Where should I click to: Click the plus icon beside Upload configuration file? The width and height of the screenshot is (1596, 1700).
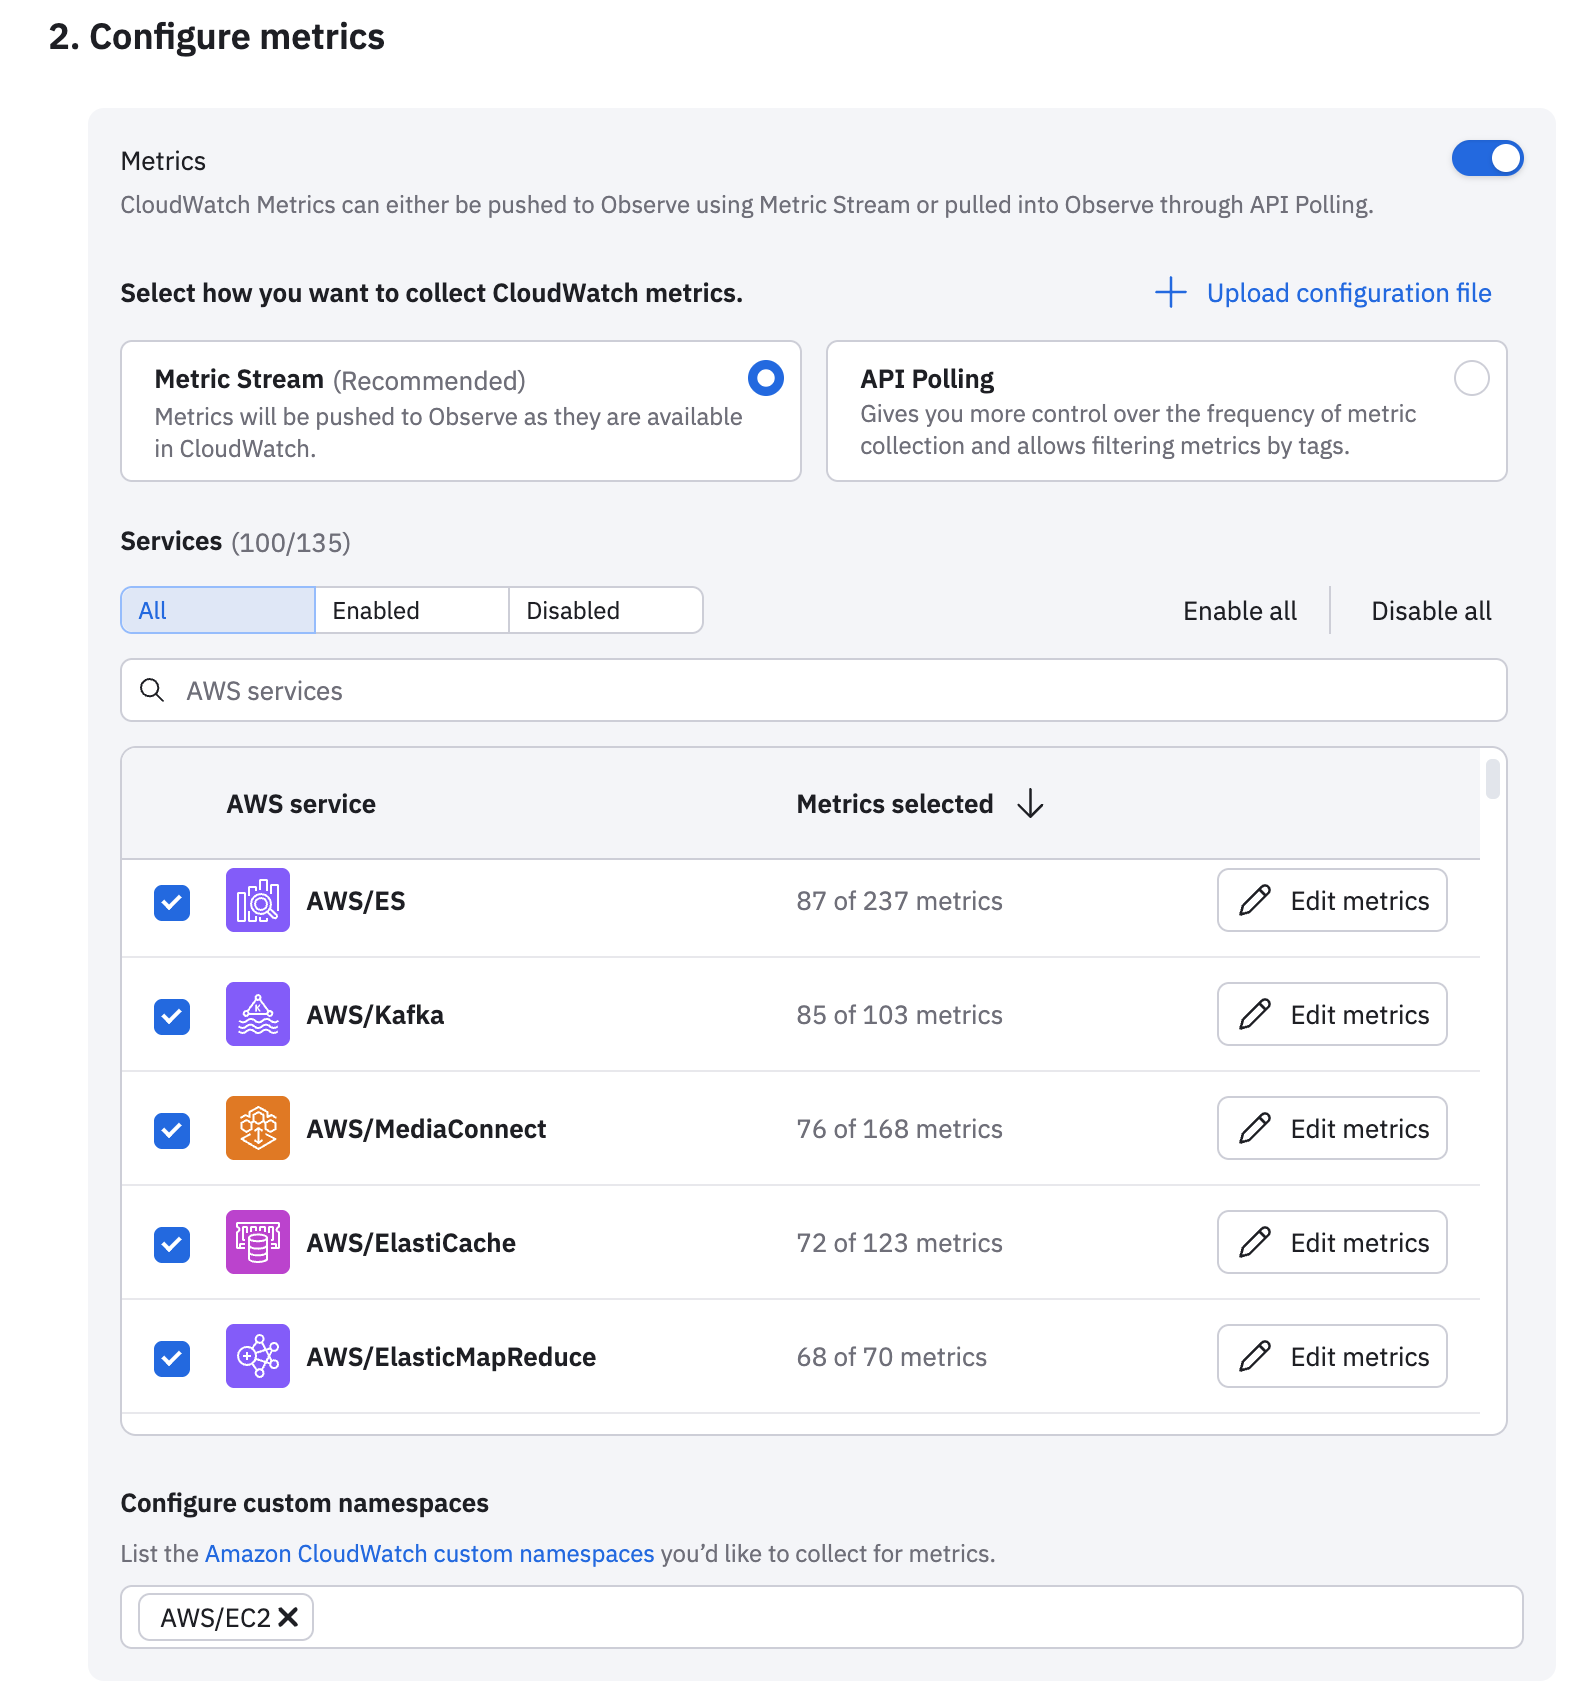(1171, 293)
